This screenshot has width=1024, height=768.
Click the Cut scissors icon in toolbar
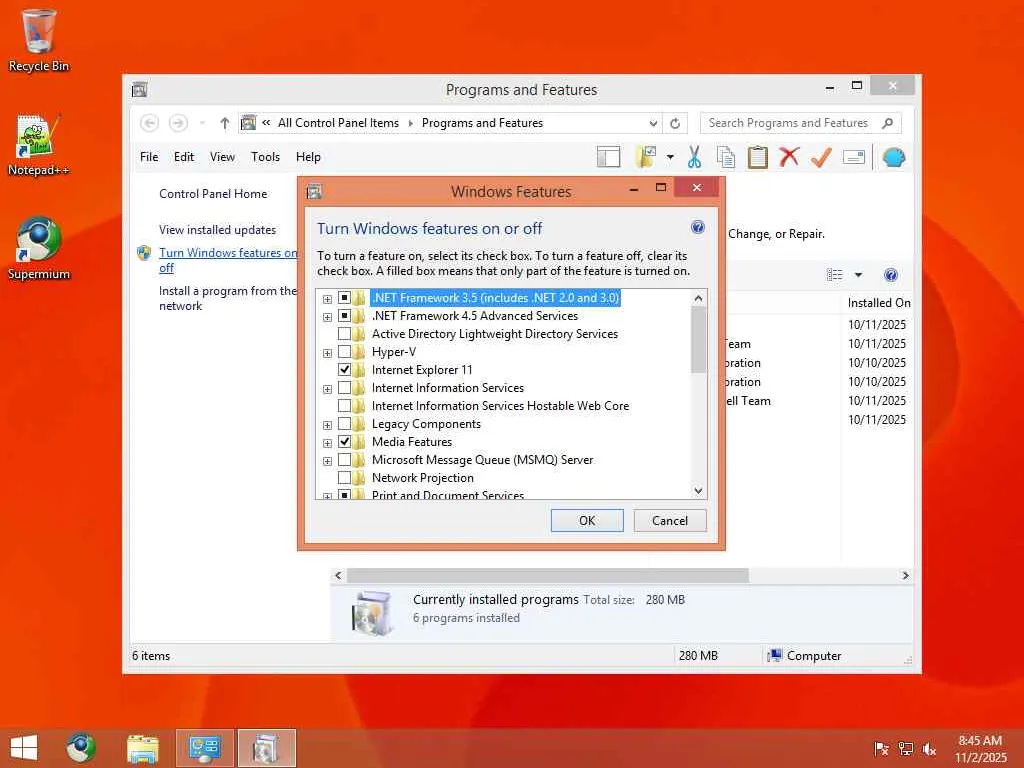694,157
